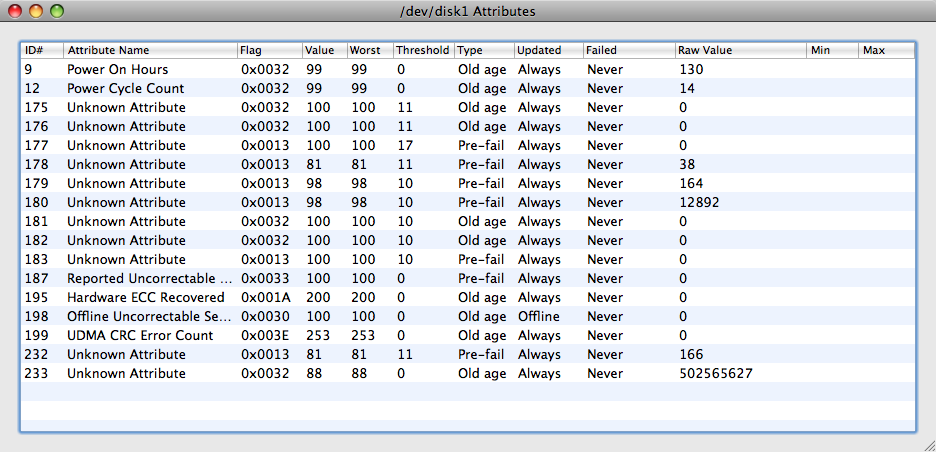
Task: Sort by Threshold column header
Action: click(x=424, y=51)
